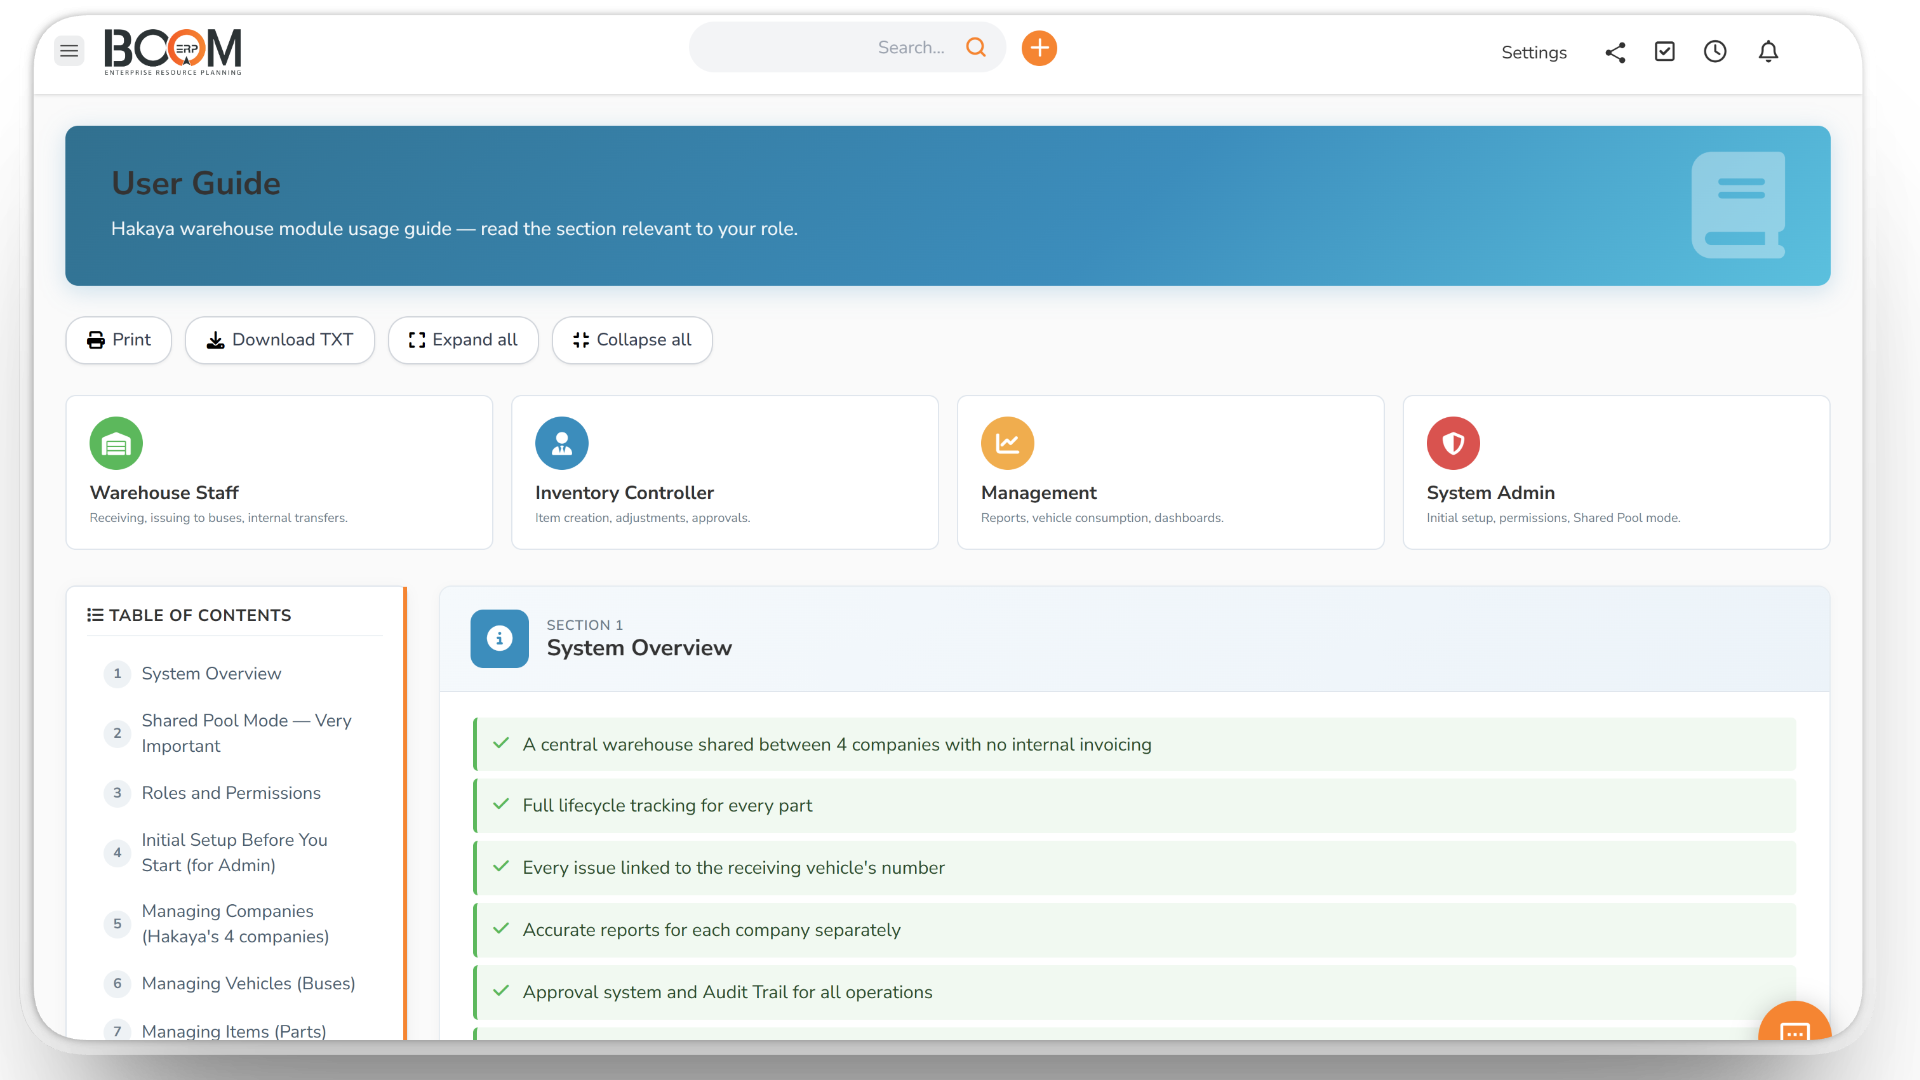Viewport: 1920px width, 1080px height.
Task: Click the orange plus add button
Action: pos(1039,48)
